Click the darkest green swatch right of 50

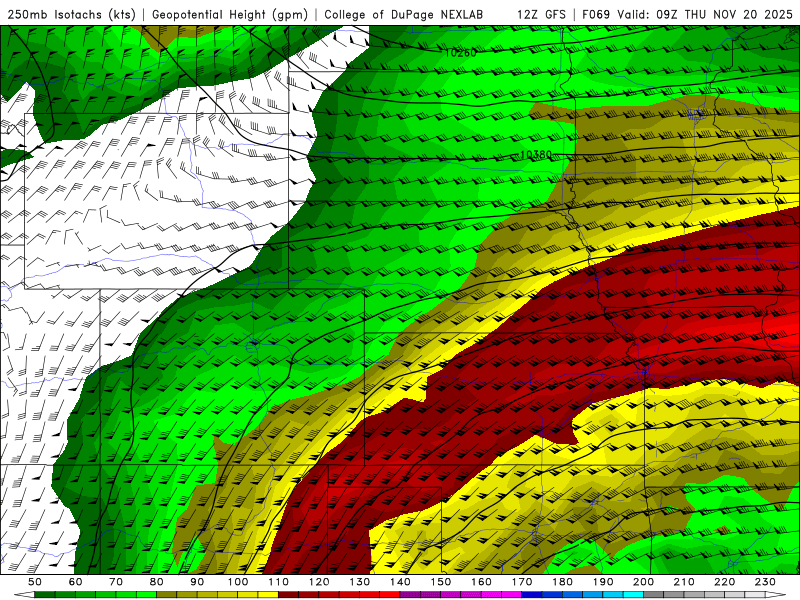tap(45, 595)
